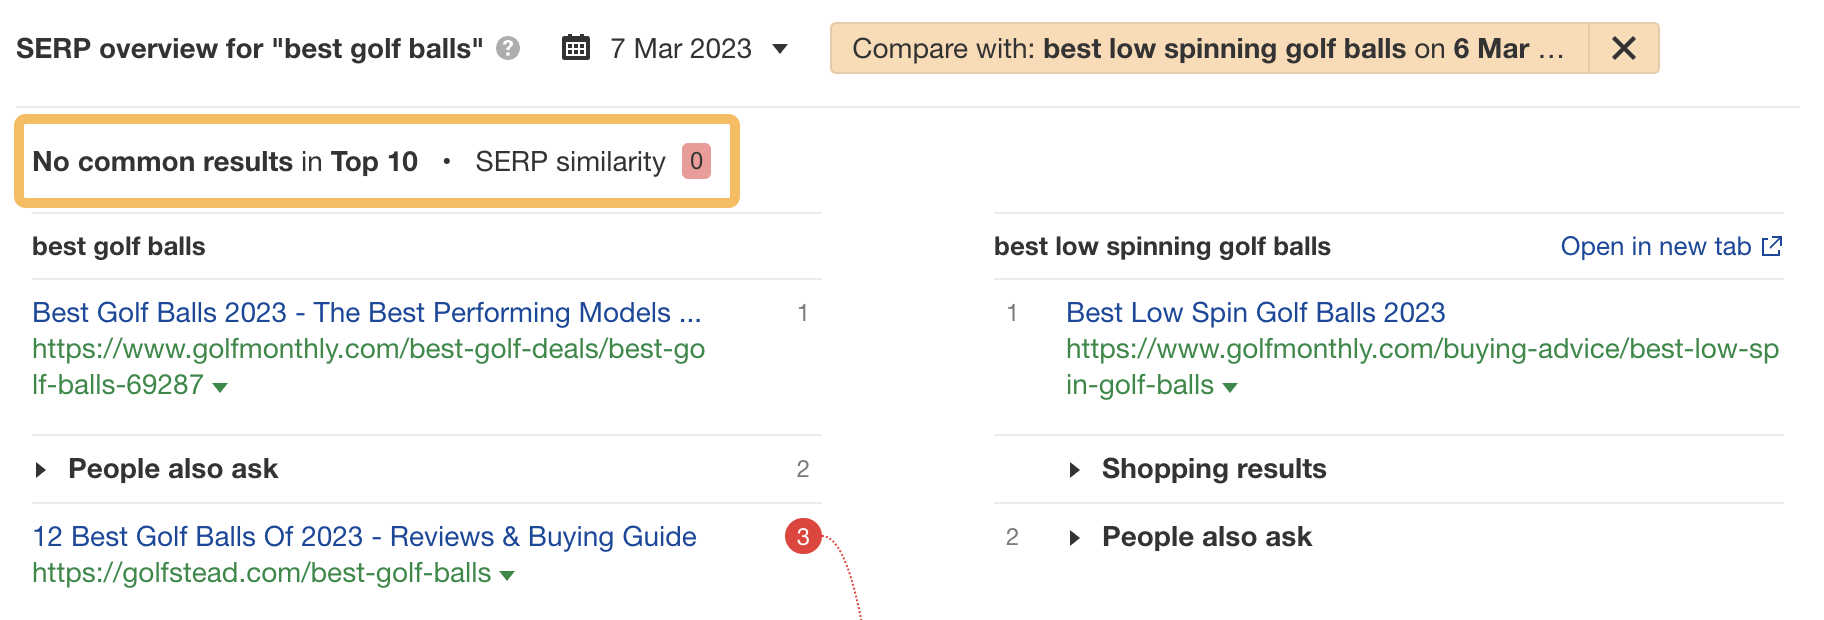1824x620 pixels.
Task: Expand the best-low-spin-golf-balls URL dropdown caret
Action: tap(1230, 387)
